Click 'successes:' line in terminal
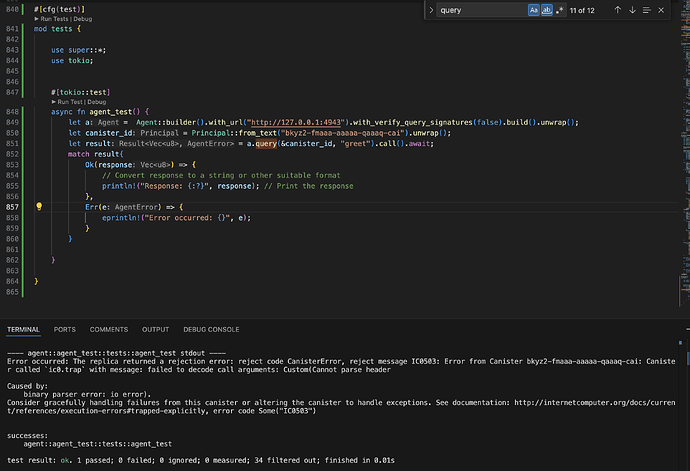Viewport: 690px width, 471px height. click(x=27, y=435)
